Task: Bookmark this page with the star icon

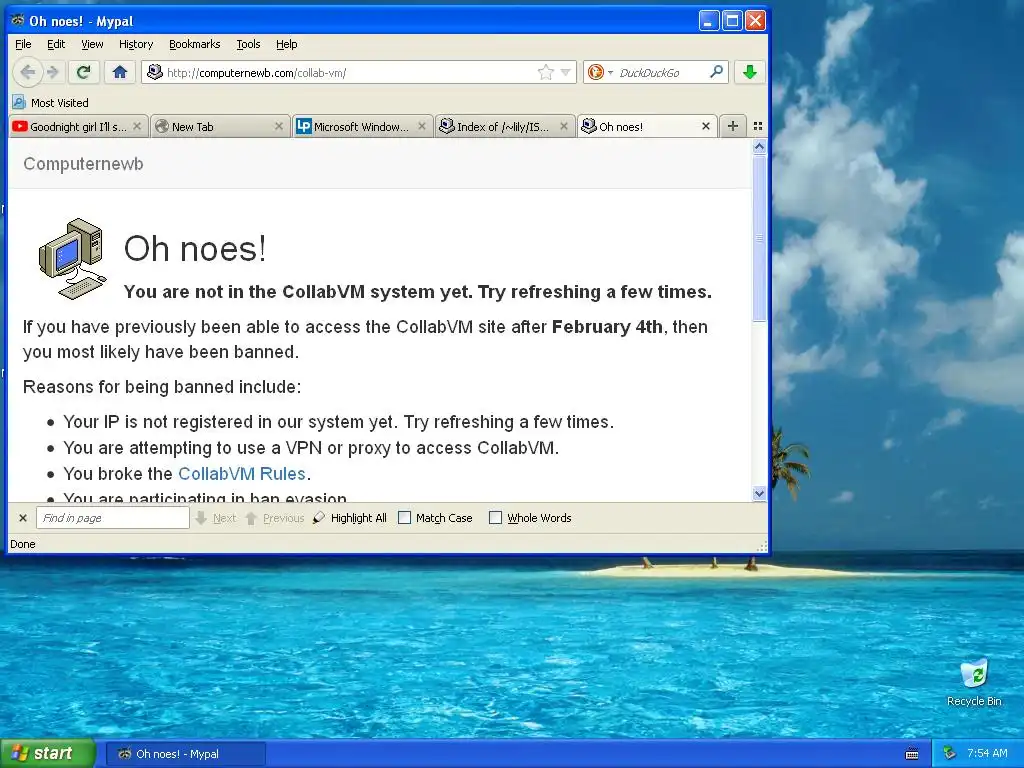Action: click(545, 72)
